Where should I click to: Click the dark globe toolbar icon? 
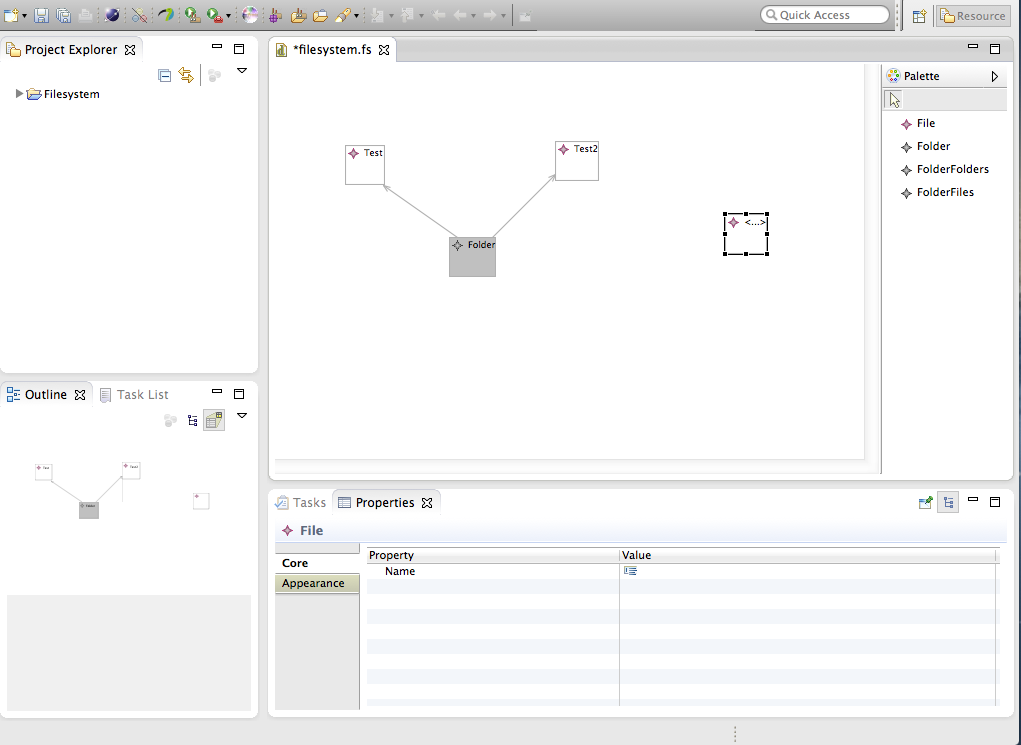tap(112, 15)
